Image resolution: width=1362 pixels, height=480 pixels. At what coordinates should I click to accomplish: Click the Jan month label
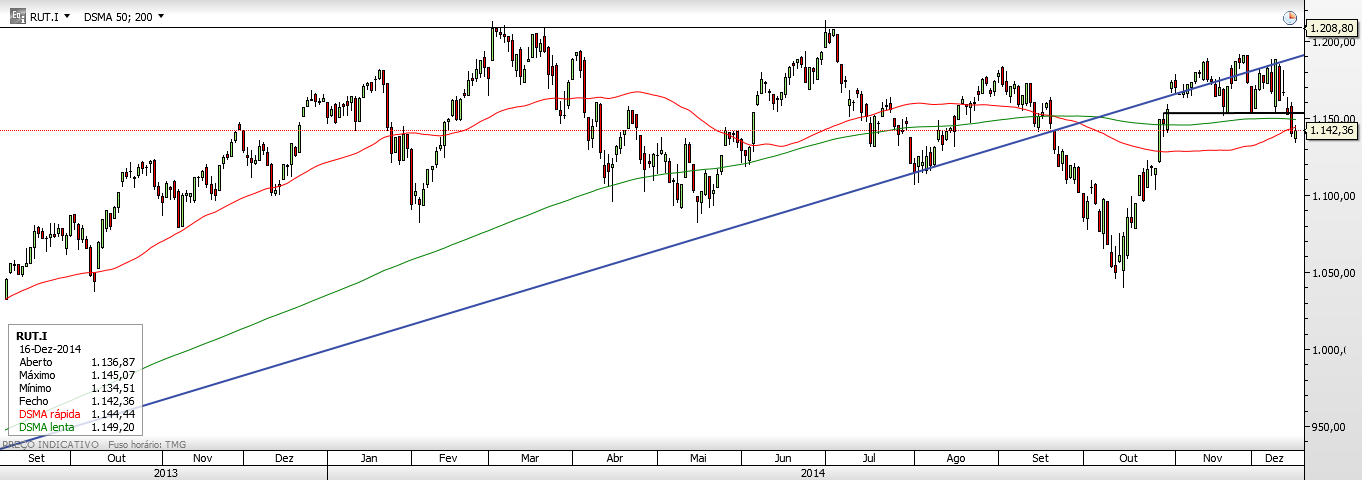[x=369, y=458]
